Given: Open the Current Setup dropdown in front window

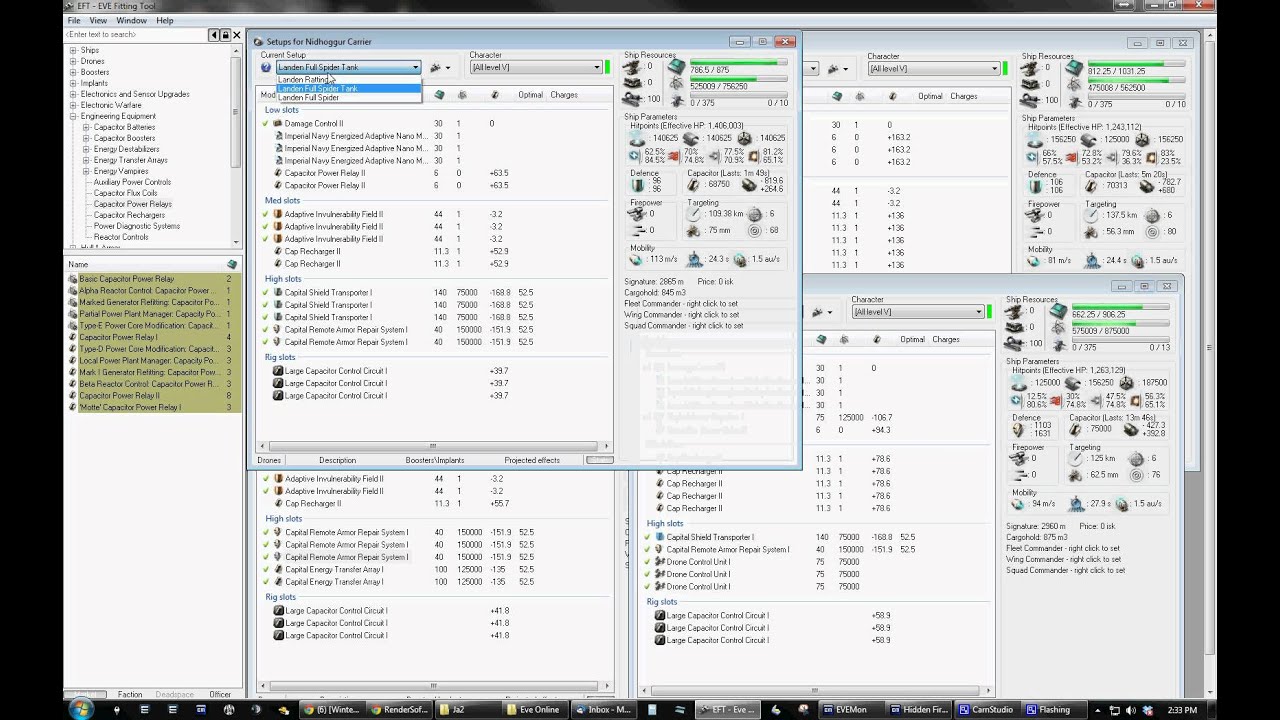Looking at the screenshot, I should (415, 68).
